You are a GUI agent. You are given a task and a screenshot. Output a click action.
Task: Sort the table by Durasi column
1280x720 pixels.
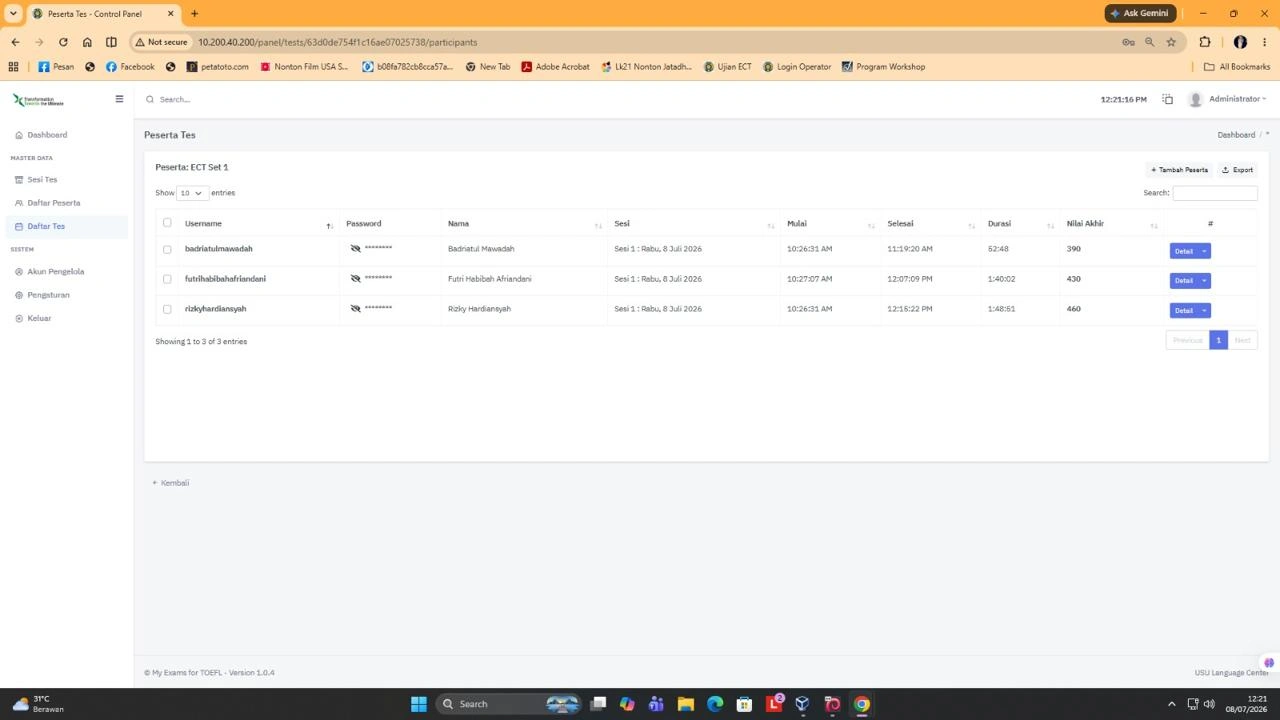tap(1020, 224)
